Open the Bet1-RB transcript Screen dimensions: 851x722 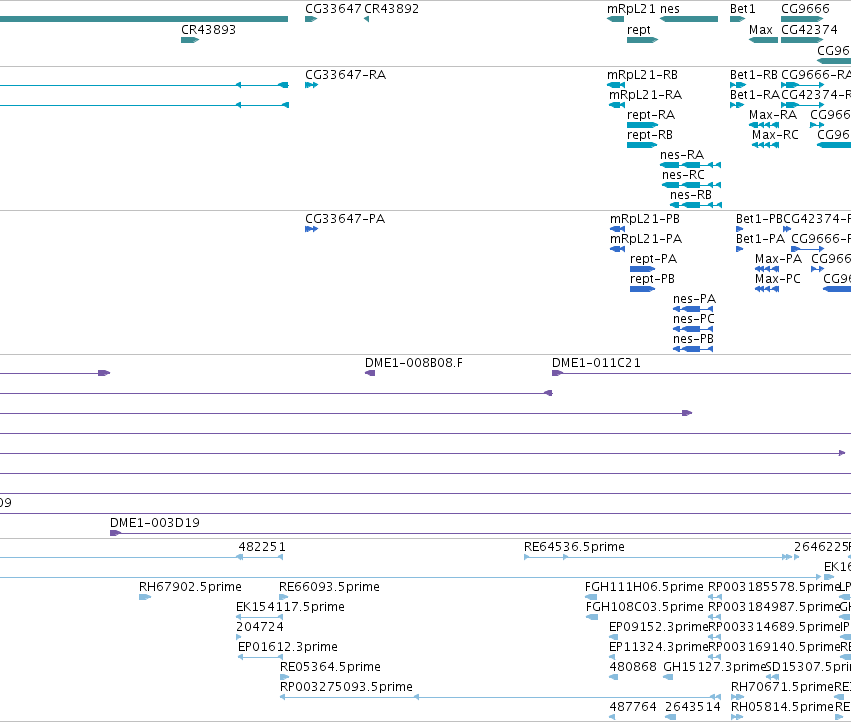738,85
